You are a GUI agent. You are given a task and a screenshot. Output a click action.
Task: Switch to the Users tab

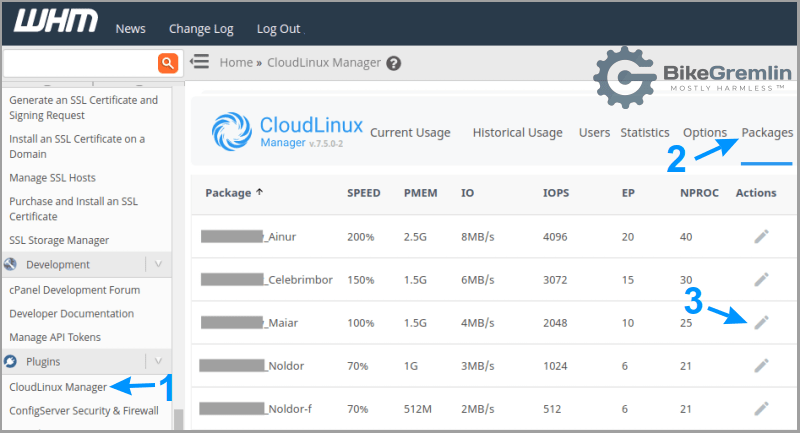594,133
